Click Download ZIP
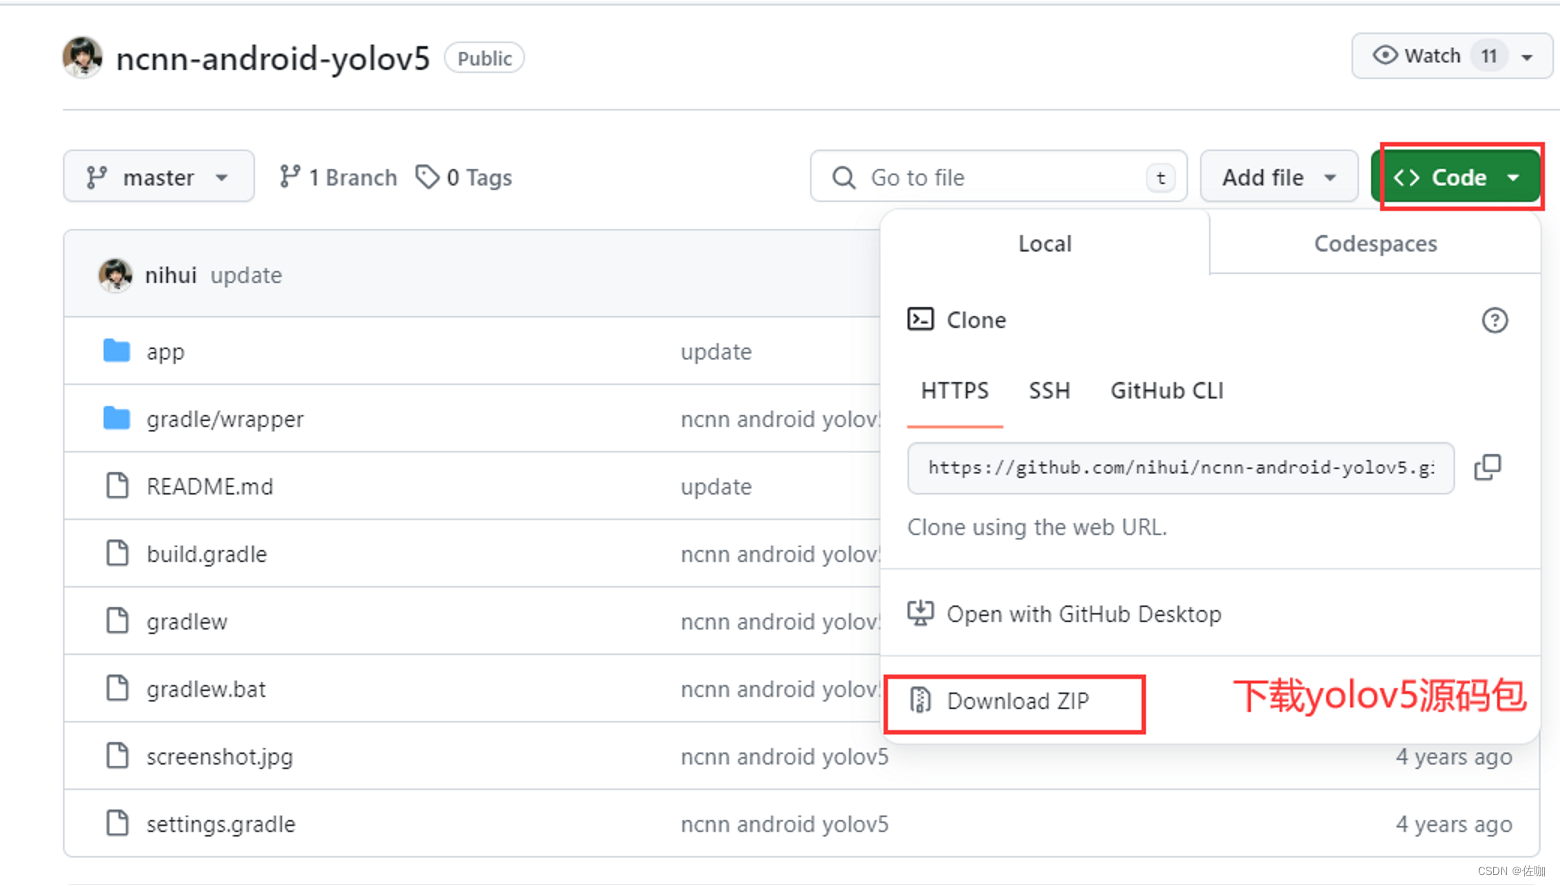This screenshot has width=1560, height=886. (x=1017, y=701)
